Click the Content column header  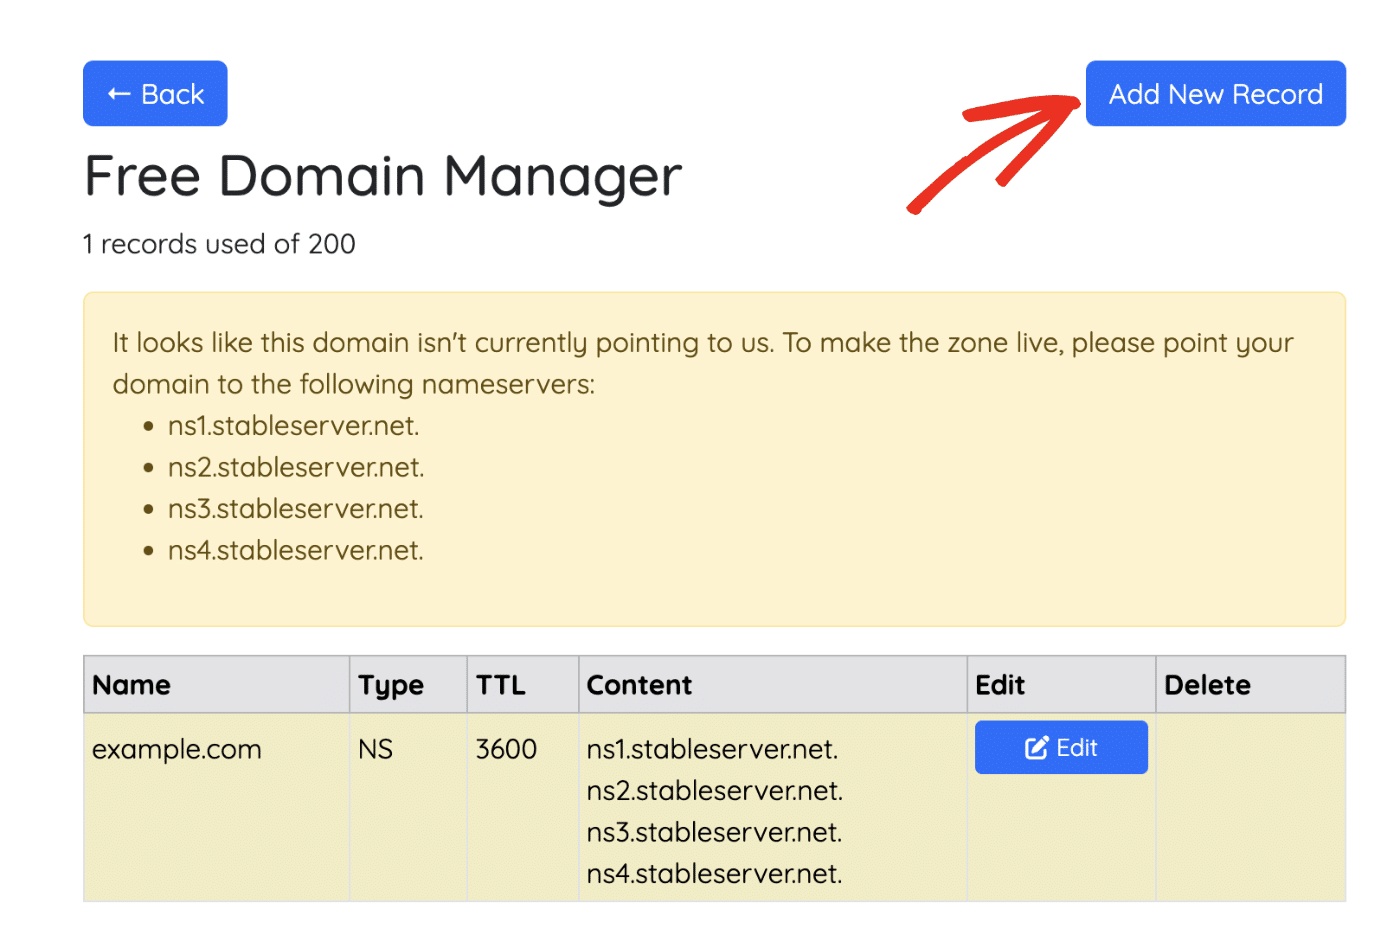pos(639,685)
